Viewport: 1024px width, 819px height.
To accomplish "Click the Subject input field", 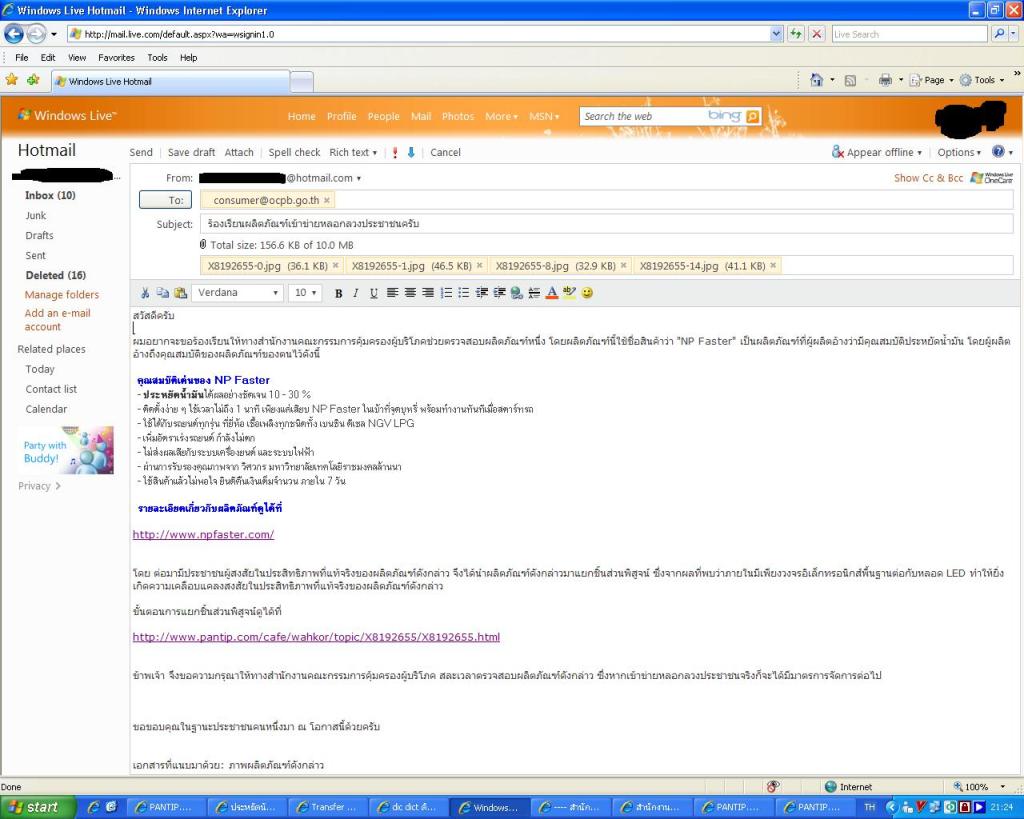I will tap(607, 223).
